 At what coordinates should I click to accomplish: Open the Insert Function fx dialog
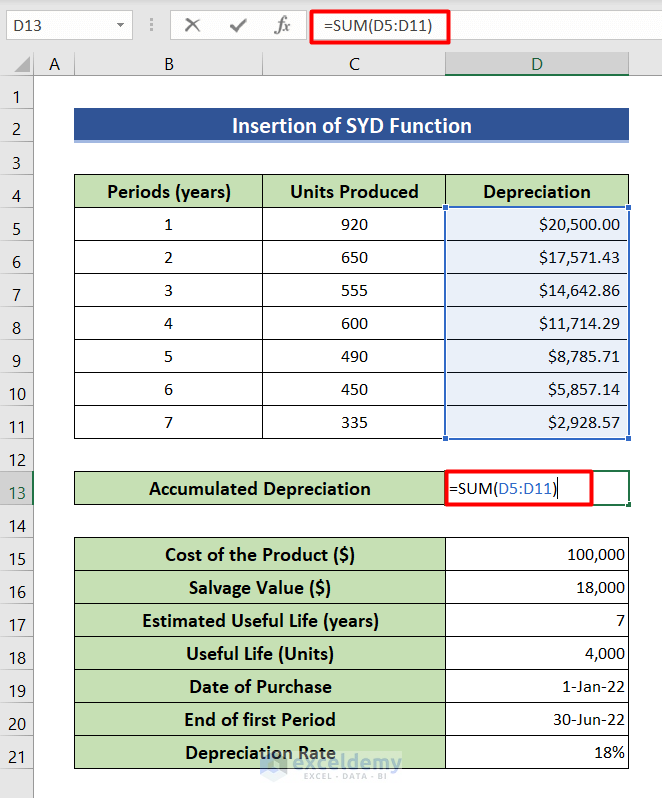pyautogui.click(x=283, y=25)
